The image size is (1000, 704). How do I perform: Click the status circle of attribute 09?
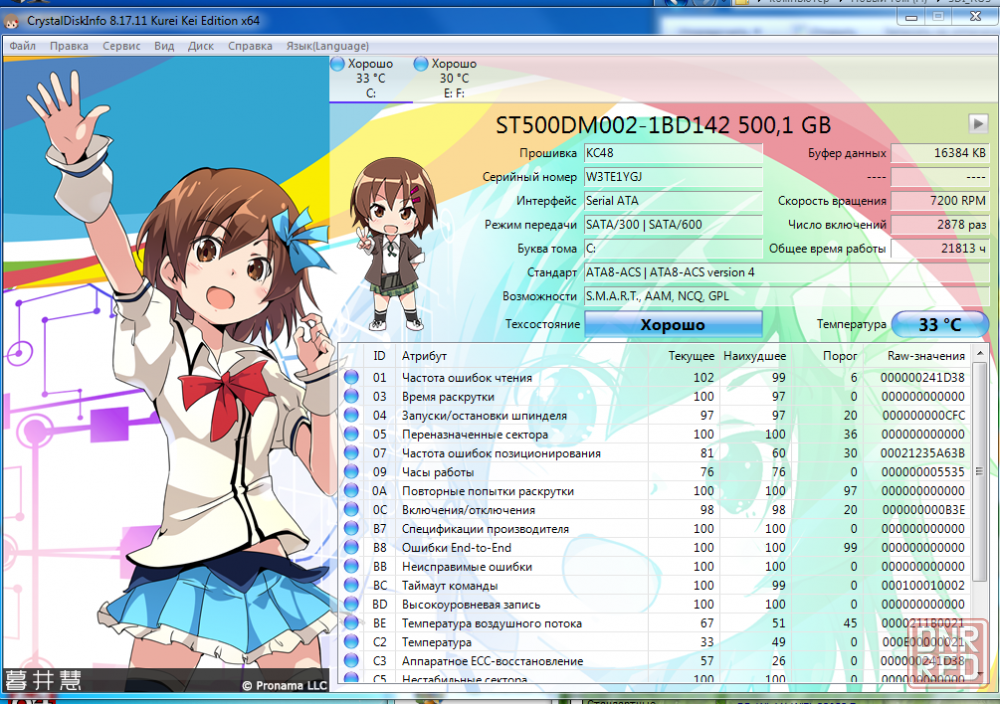point(351,472)
